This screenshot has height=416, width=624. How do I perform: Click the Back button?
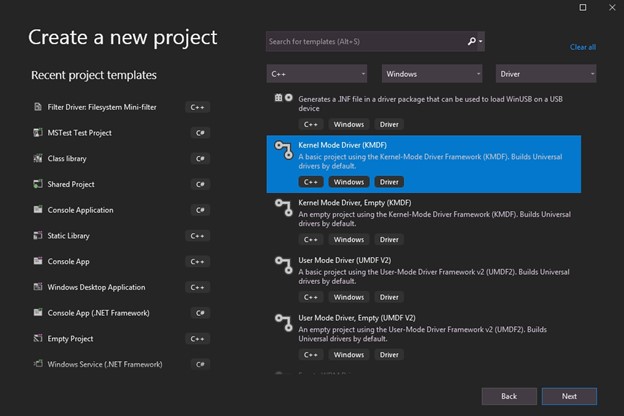(x=509, y=396)
